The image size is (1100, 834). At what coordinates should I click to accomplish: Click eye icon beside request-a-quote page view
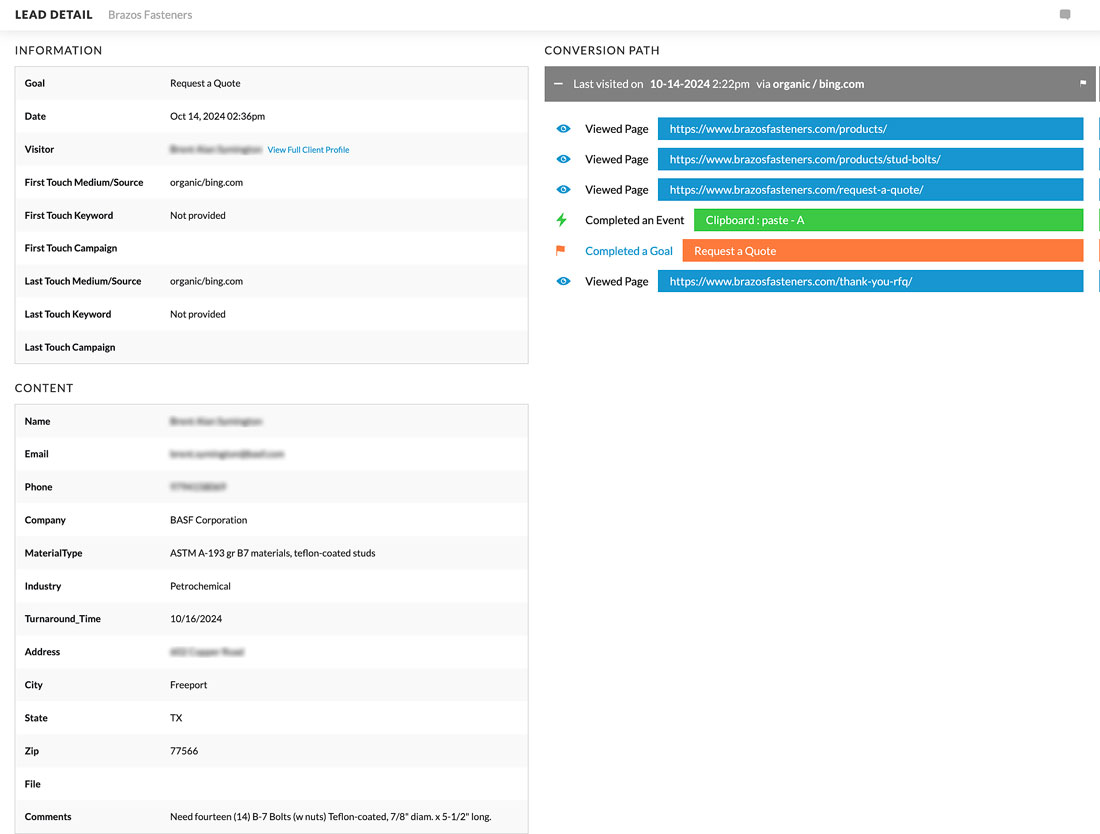click(563, 190)
